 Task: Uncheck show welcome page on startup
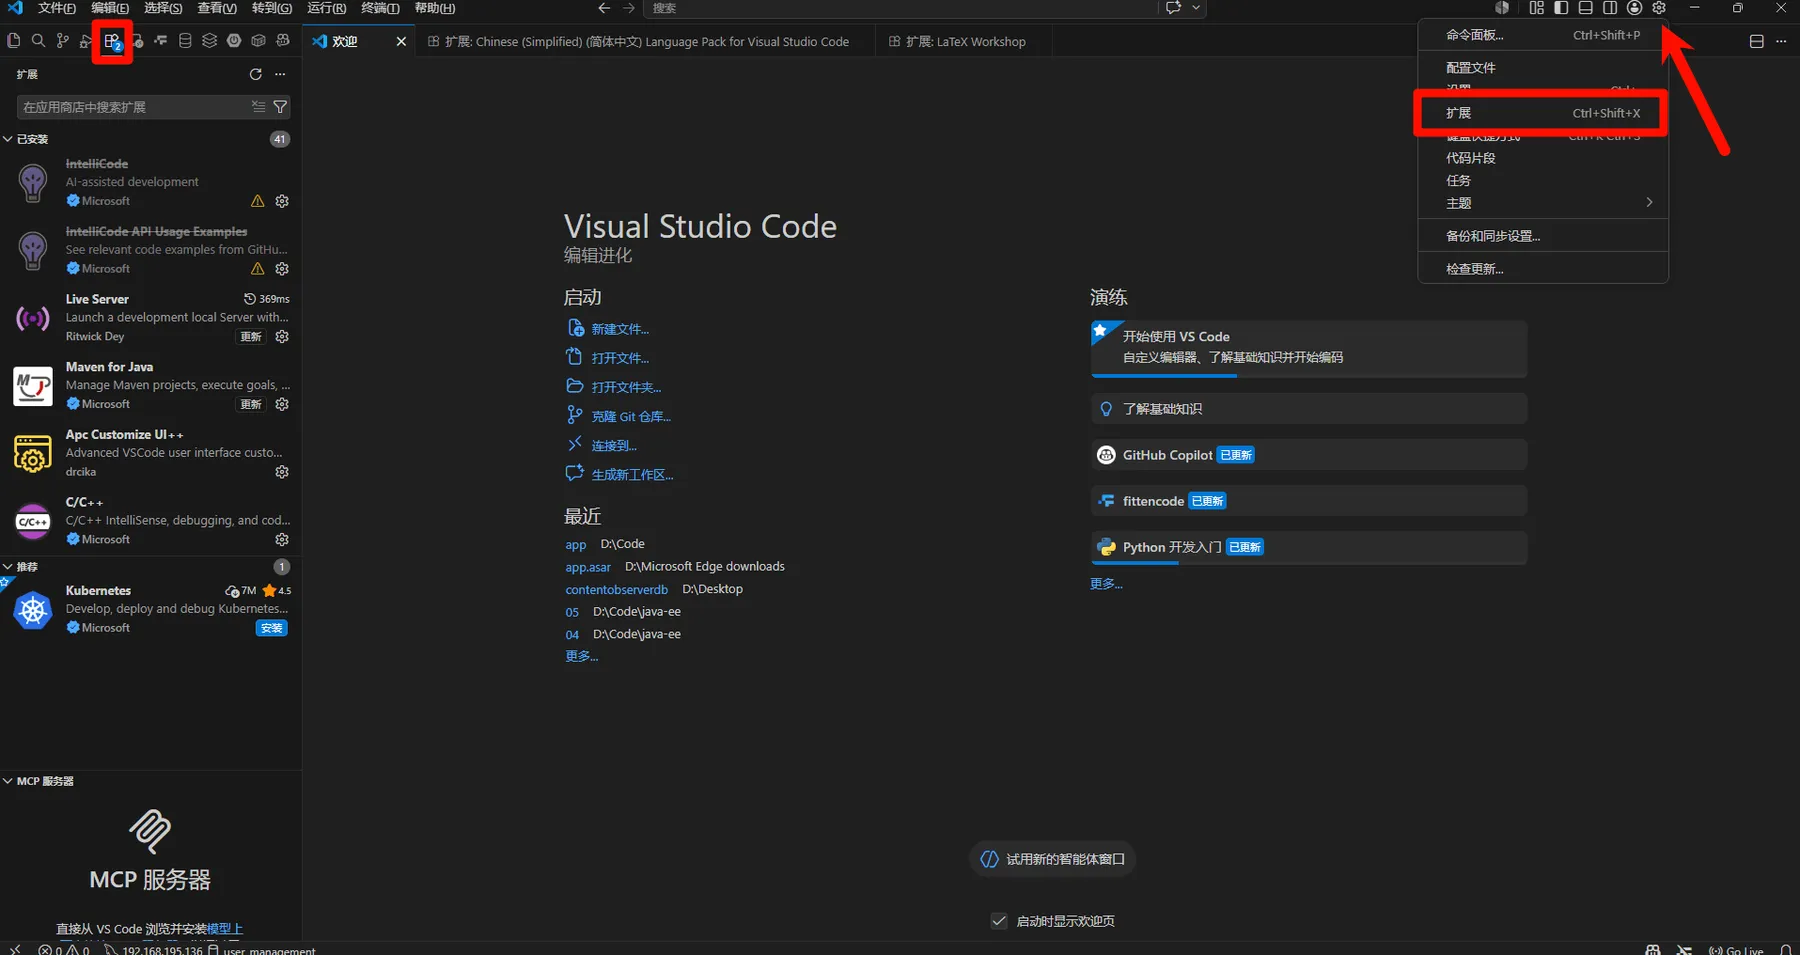(999, 921)
